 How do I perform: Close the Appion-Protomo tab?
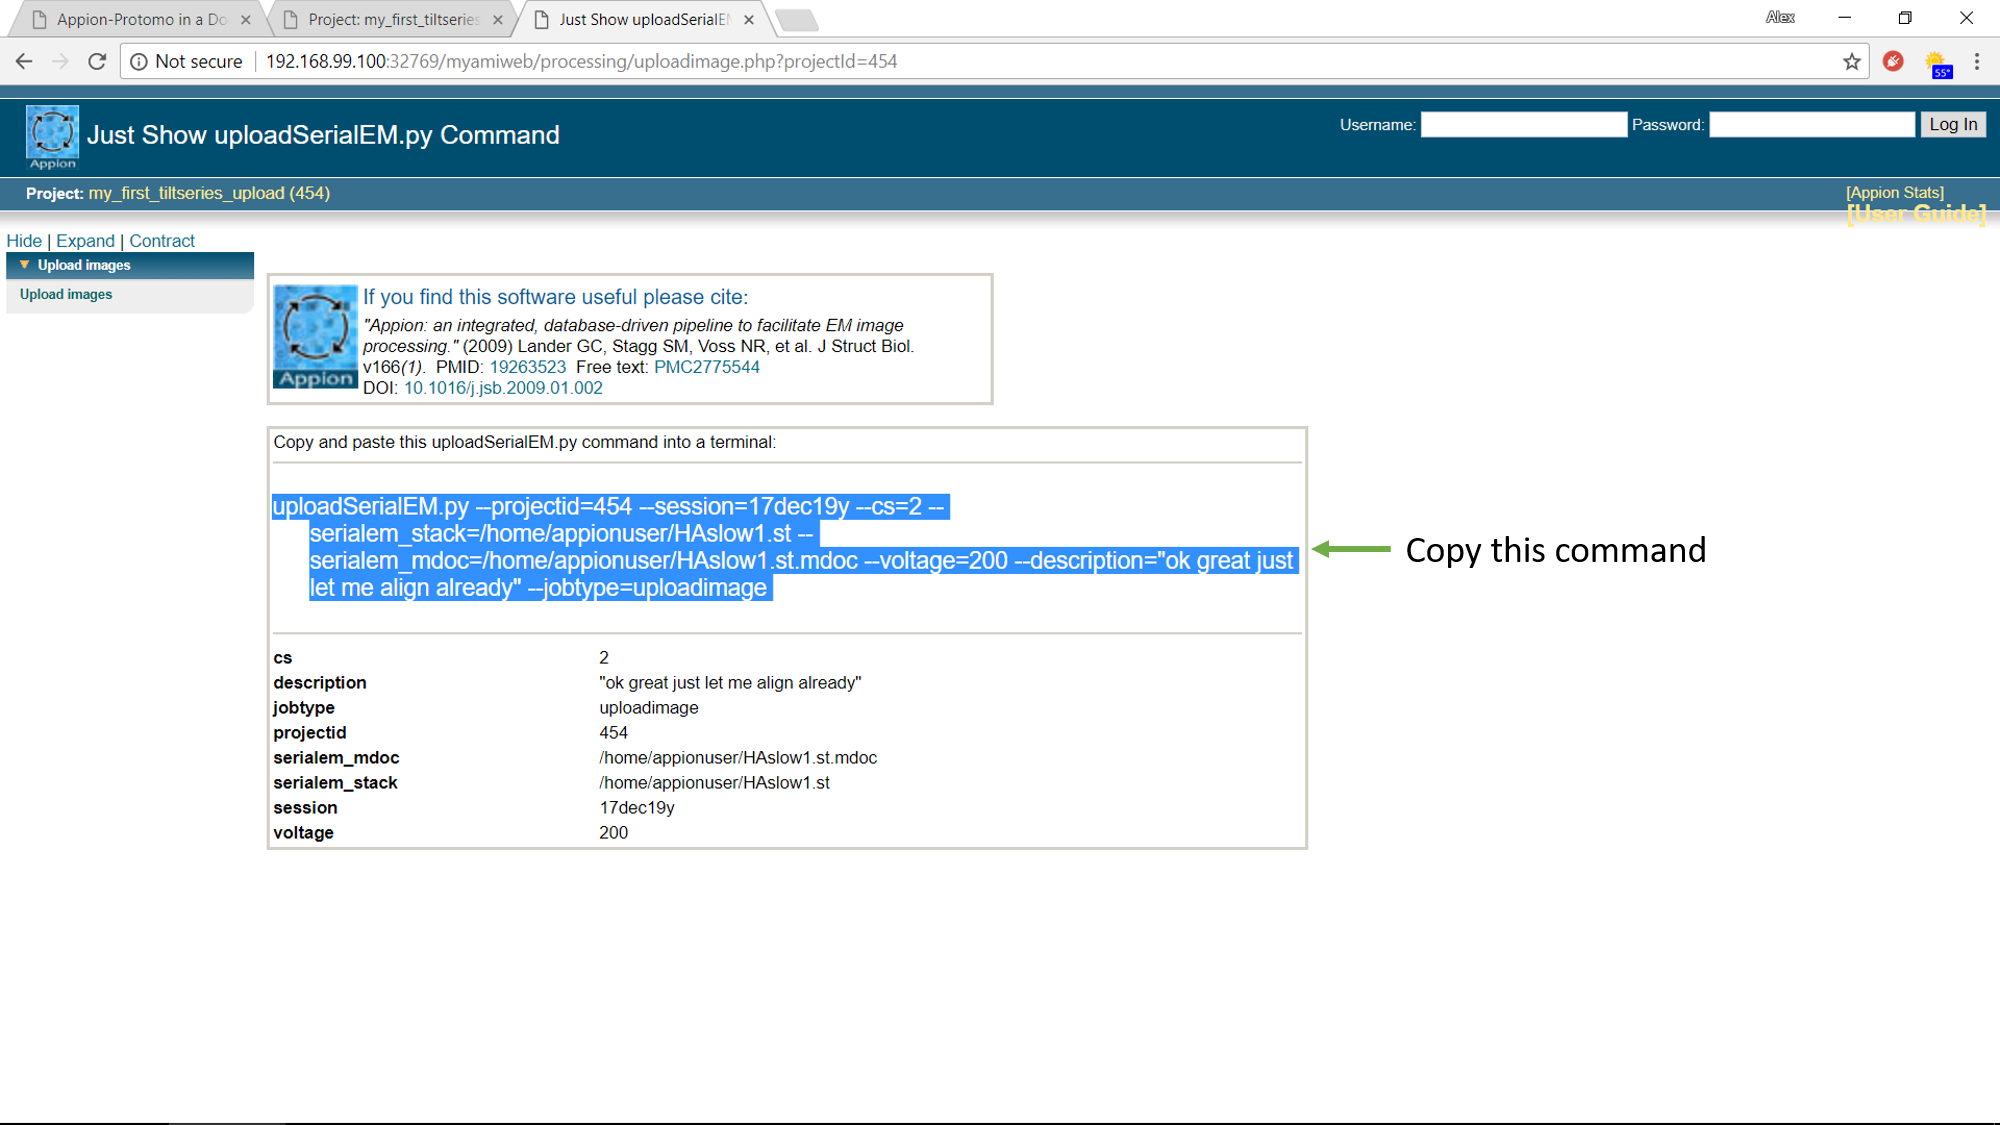tap(246, 19)
